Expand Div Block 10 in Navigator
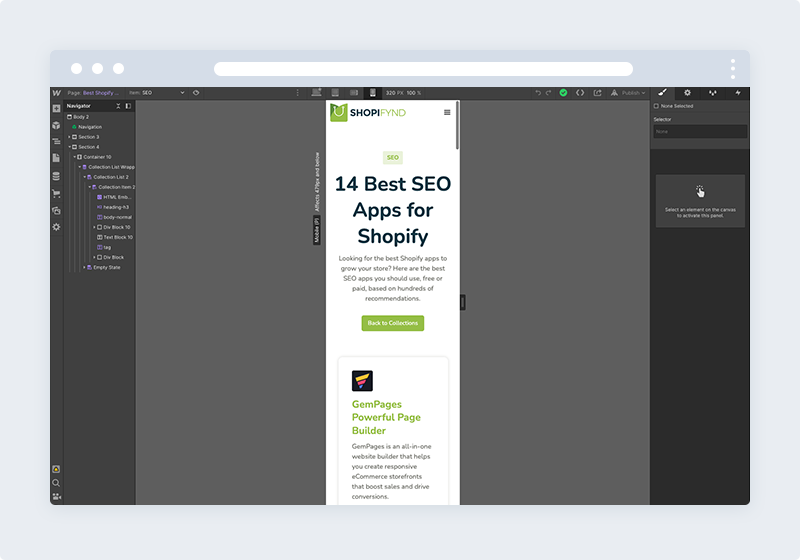The height and width of the screenshot is (560, 800). [x=94, y=227]
